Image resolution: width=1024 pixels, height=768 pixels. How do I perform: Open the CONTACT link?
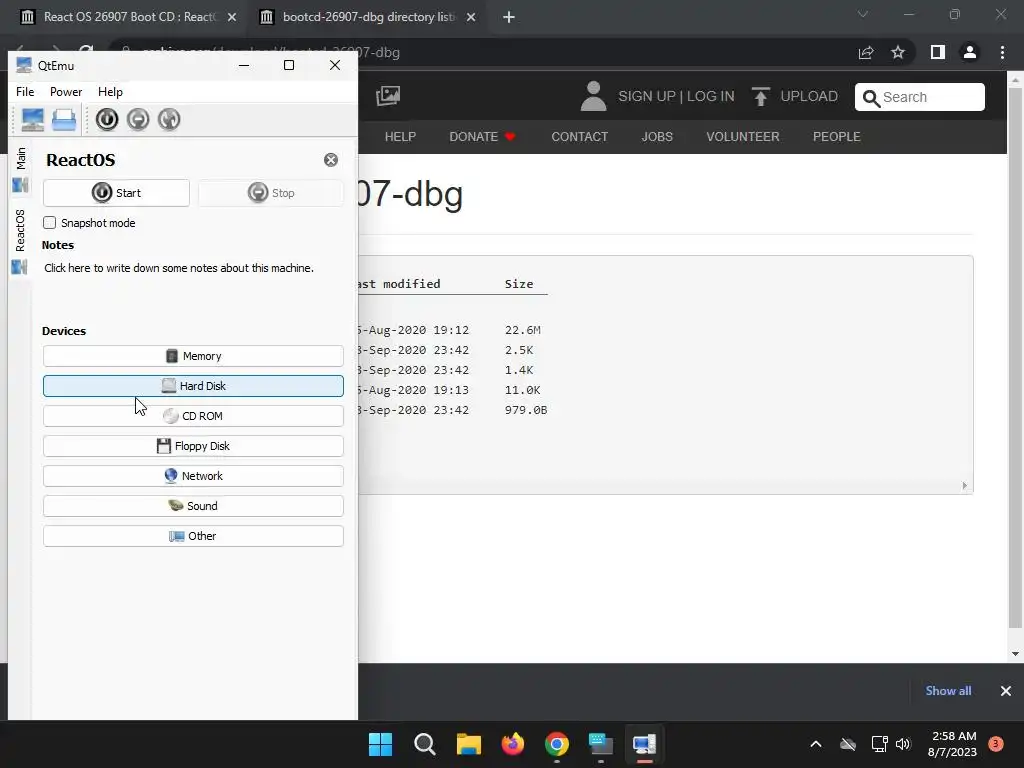(x=580, y=136)
